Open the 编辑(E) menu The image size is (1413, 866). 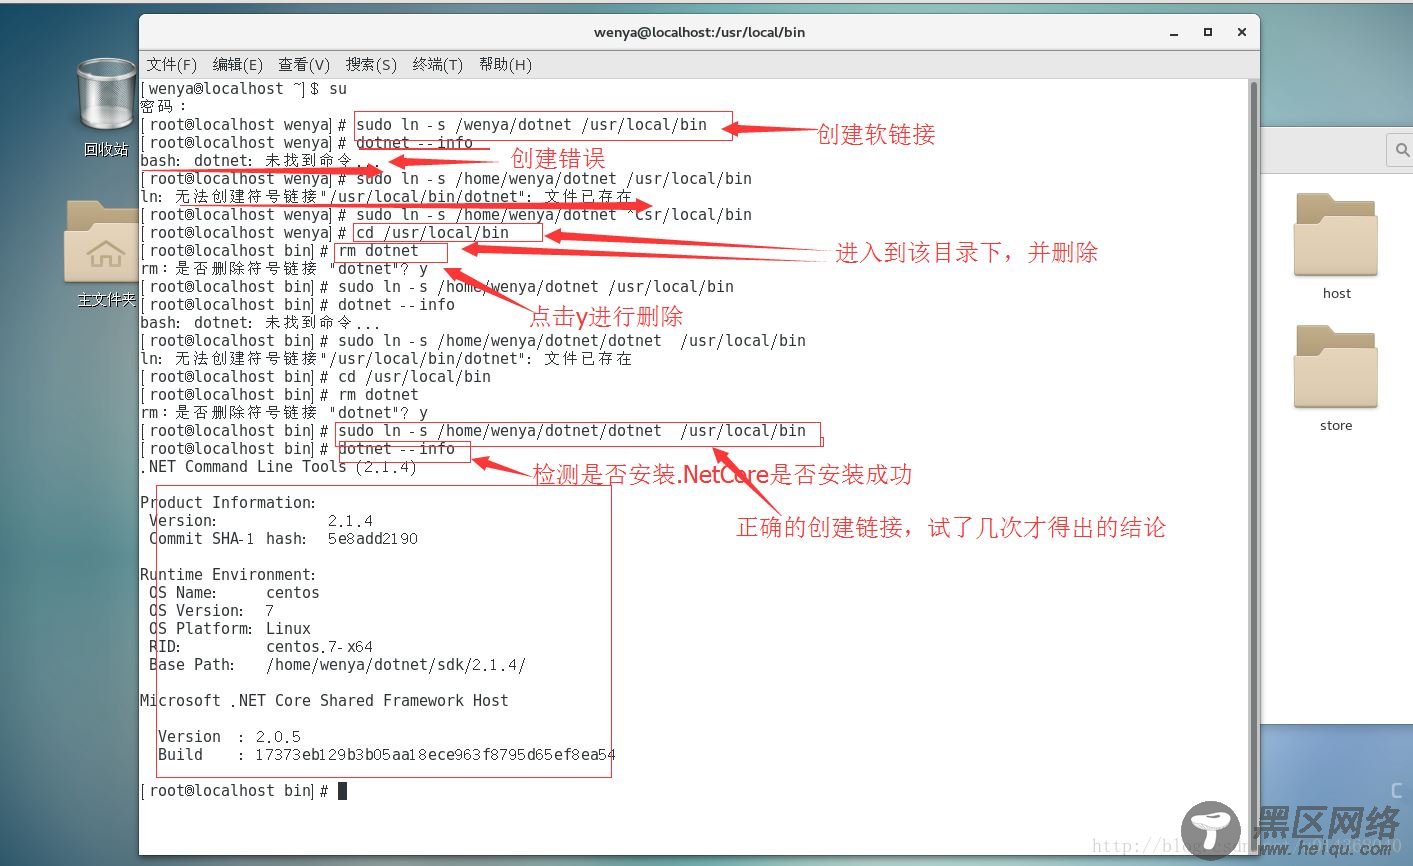(x=238, y=65)
